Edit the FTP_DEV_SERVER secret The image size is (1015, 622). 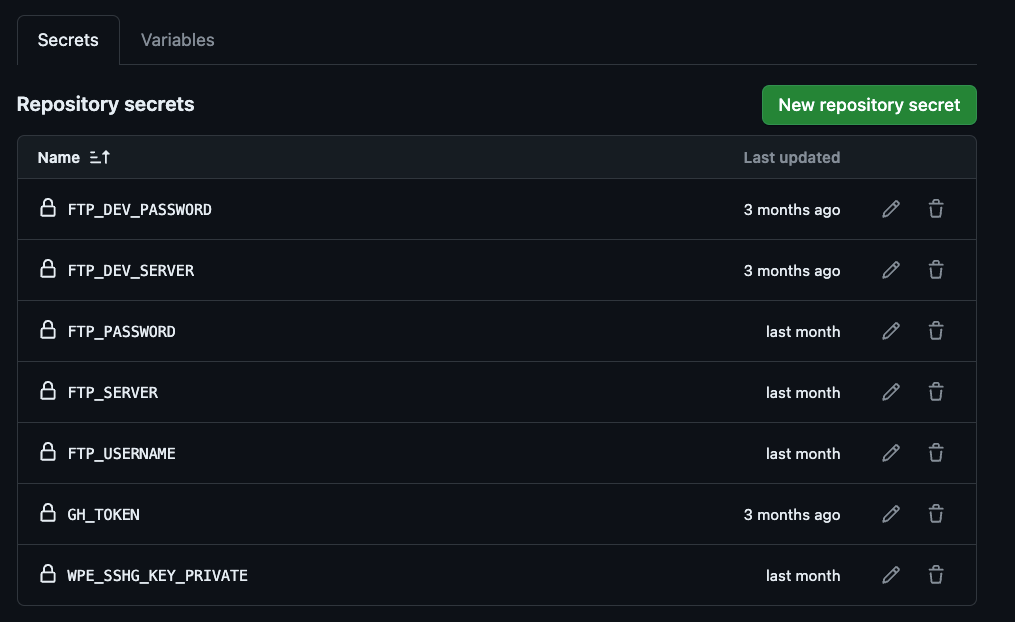(x=891, y=270)
